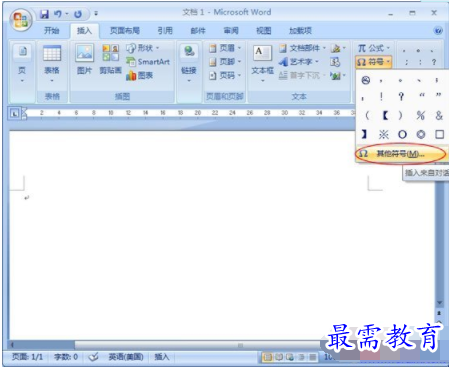Viewport: 449px width, 368px height.
Task: Insert the exclamation mark from symbol grid
Action: 382,97
